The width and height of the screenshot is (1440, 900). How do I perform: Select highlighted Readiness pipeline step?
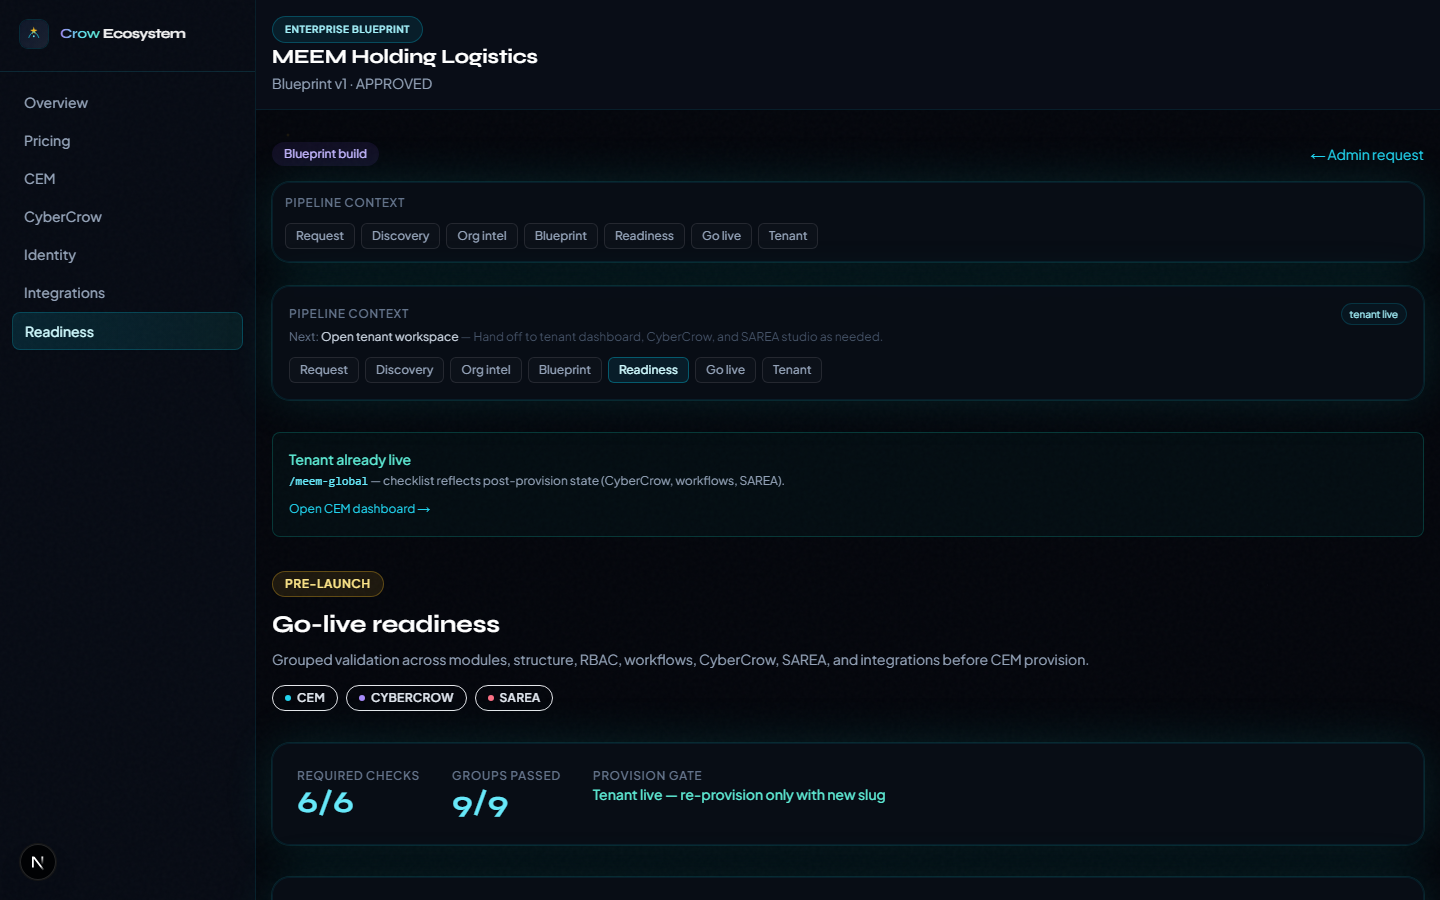point(648,370)
